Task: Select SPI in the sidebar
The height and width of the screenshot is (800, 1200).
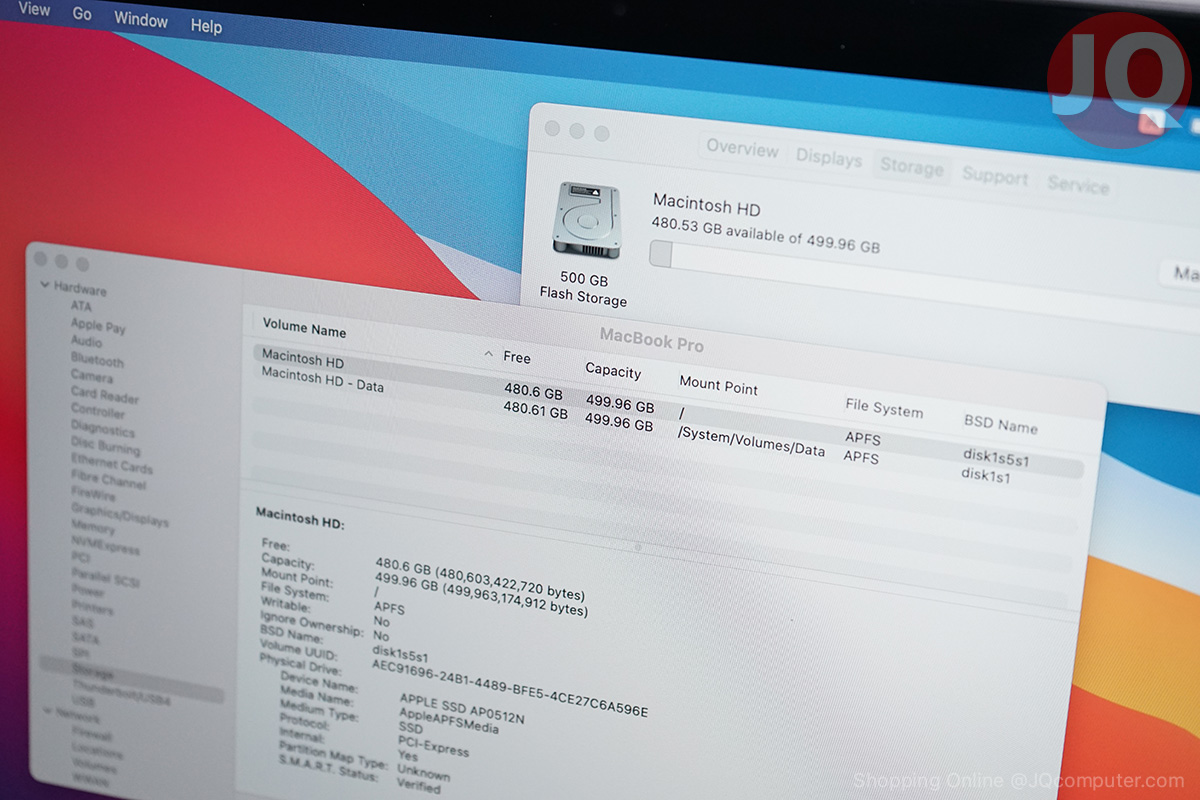Action: 80,653
